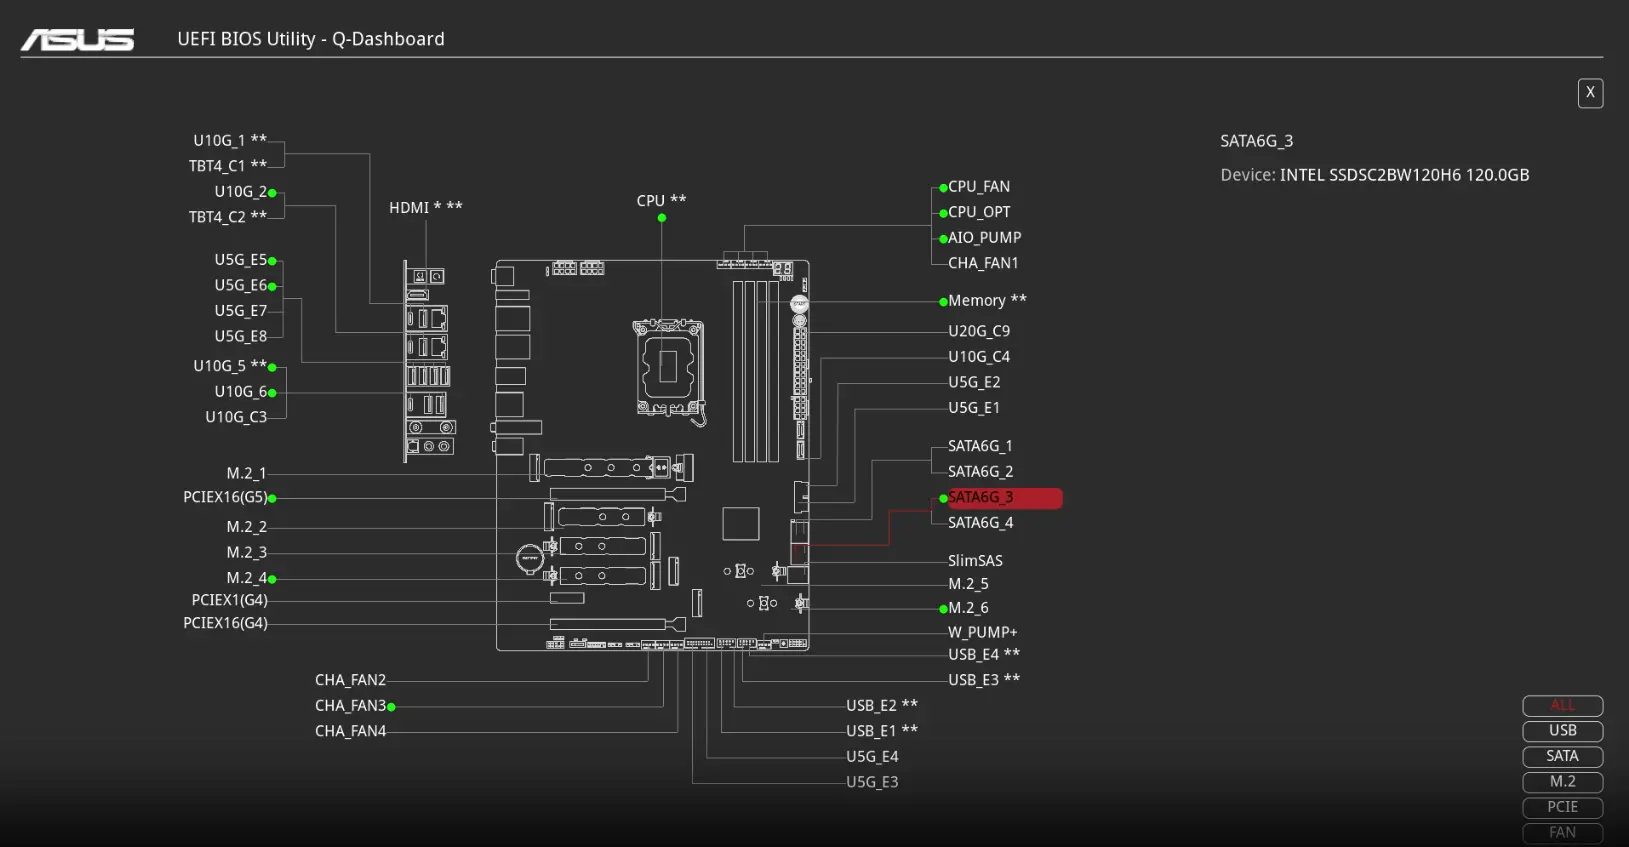
Task: Click the ASUS logo
Action: pyautogui.click(x=78, y=40)
